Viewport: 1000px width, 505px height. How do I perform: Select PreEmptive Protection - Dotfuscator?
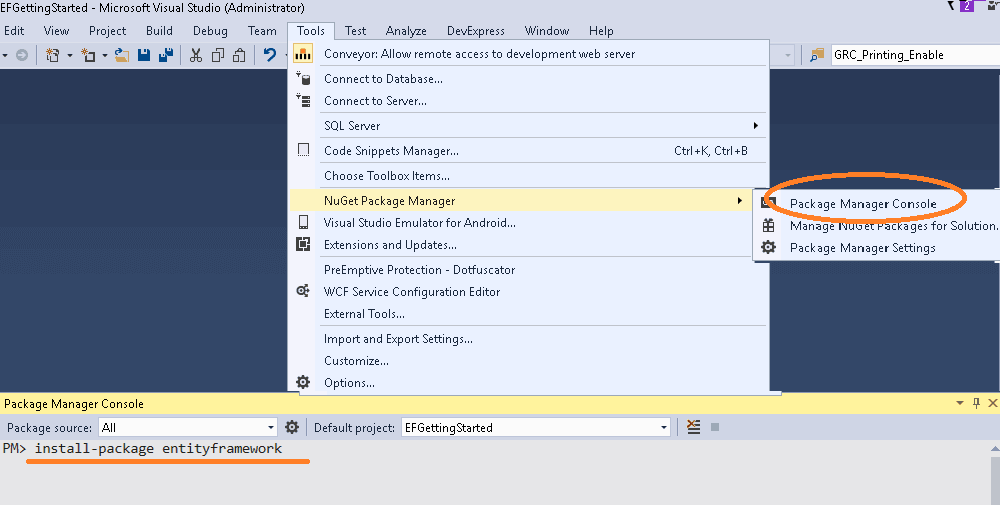pyautogui.click(x=419, y=269)
